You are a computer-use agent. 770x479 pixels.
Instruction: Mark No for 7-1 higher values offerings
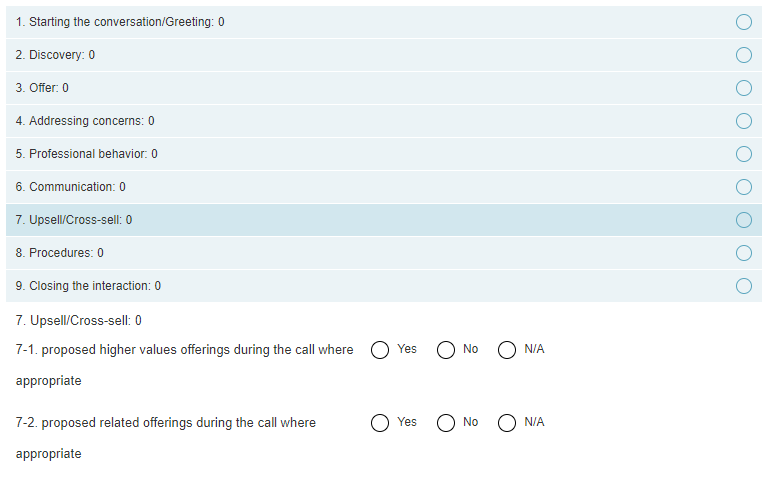tap(445, 350)
